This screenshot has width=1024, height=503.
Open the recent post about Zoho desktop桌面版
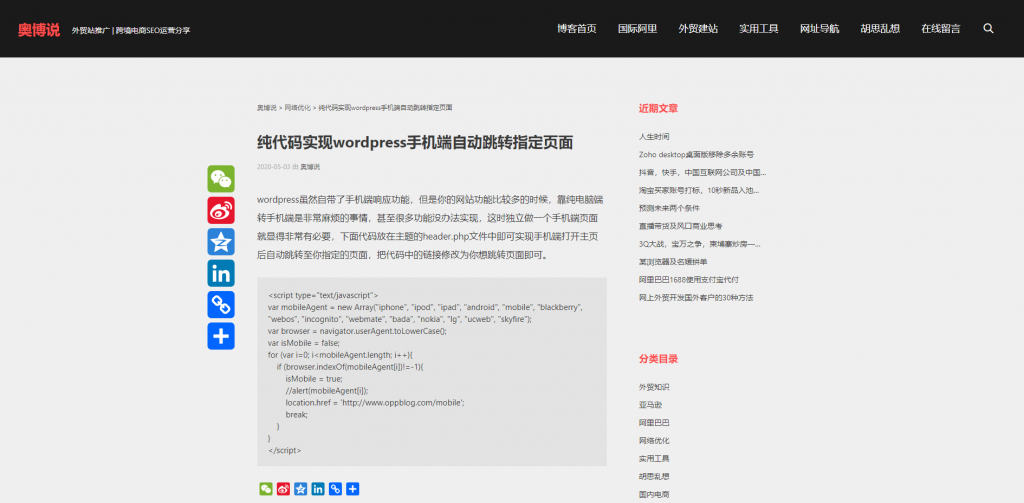click(x=696, y=155)
